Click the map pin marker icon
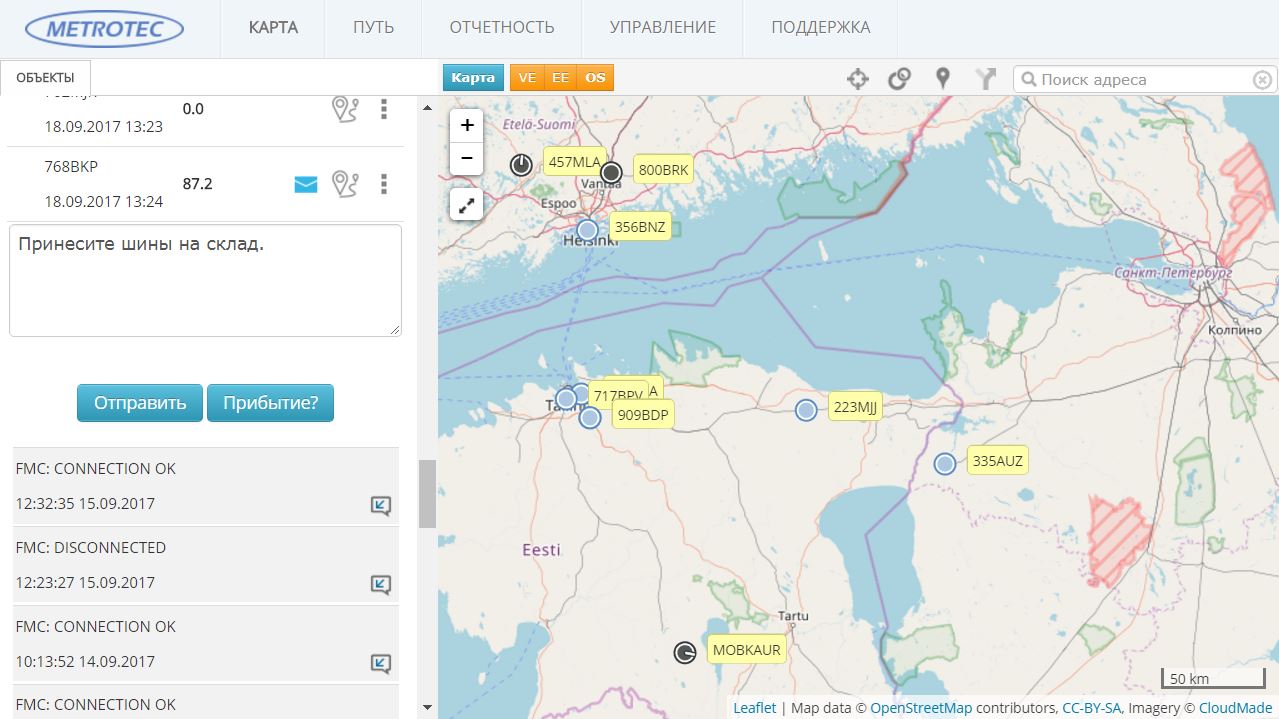 point(942,79)
